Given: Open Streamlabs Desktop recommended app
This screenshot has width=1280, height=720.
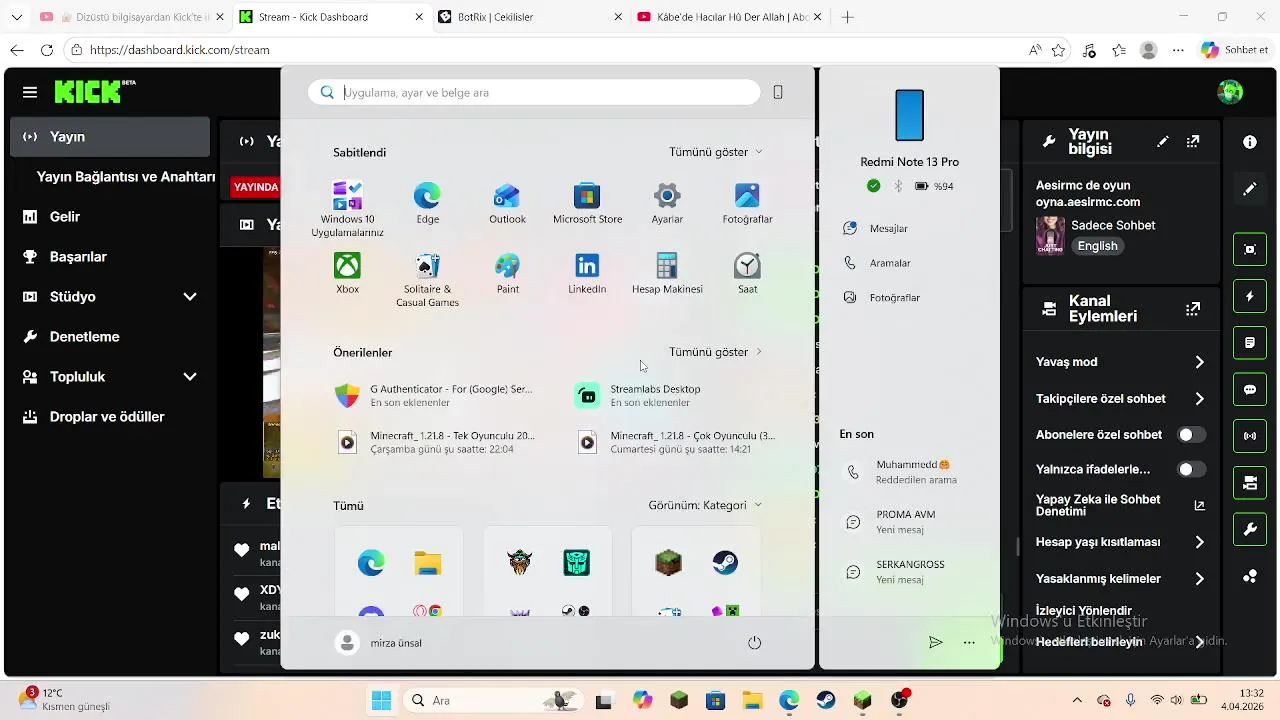Looking at the screenshot, I should [x=678, y=395].
